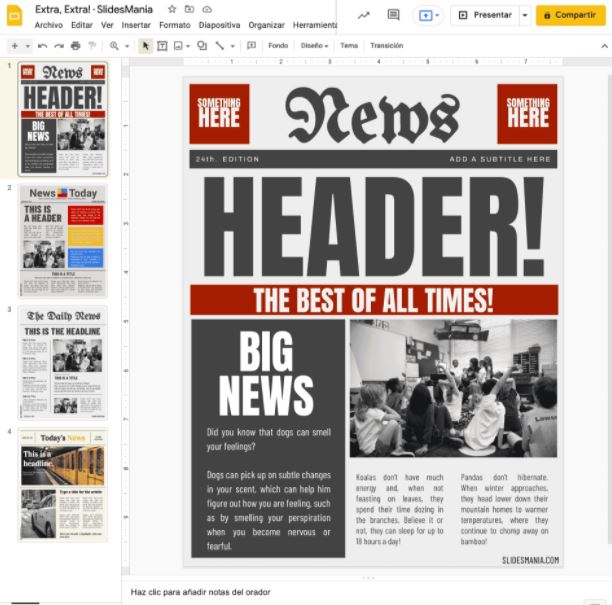Expand the Presentar options dropdown arrow
The width and height of the screenshot is (612, 605).
[525, 15]
